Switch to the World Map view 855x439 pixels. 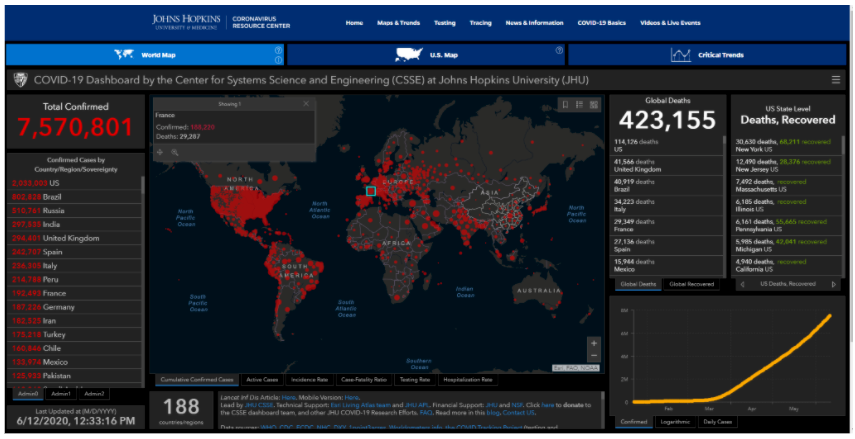[145, 55]
